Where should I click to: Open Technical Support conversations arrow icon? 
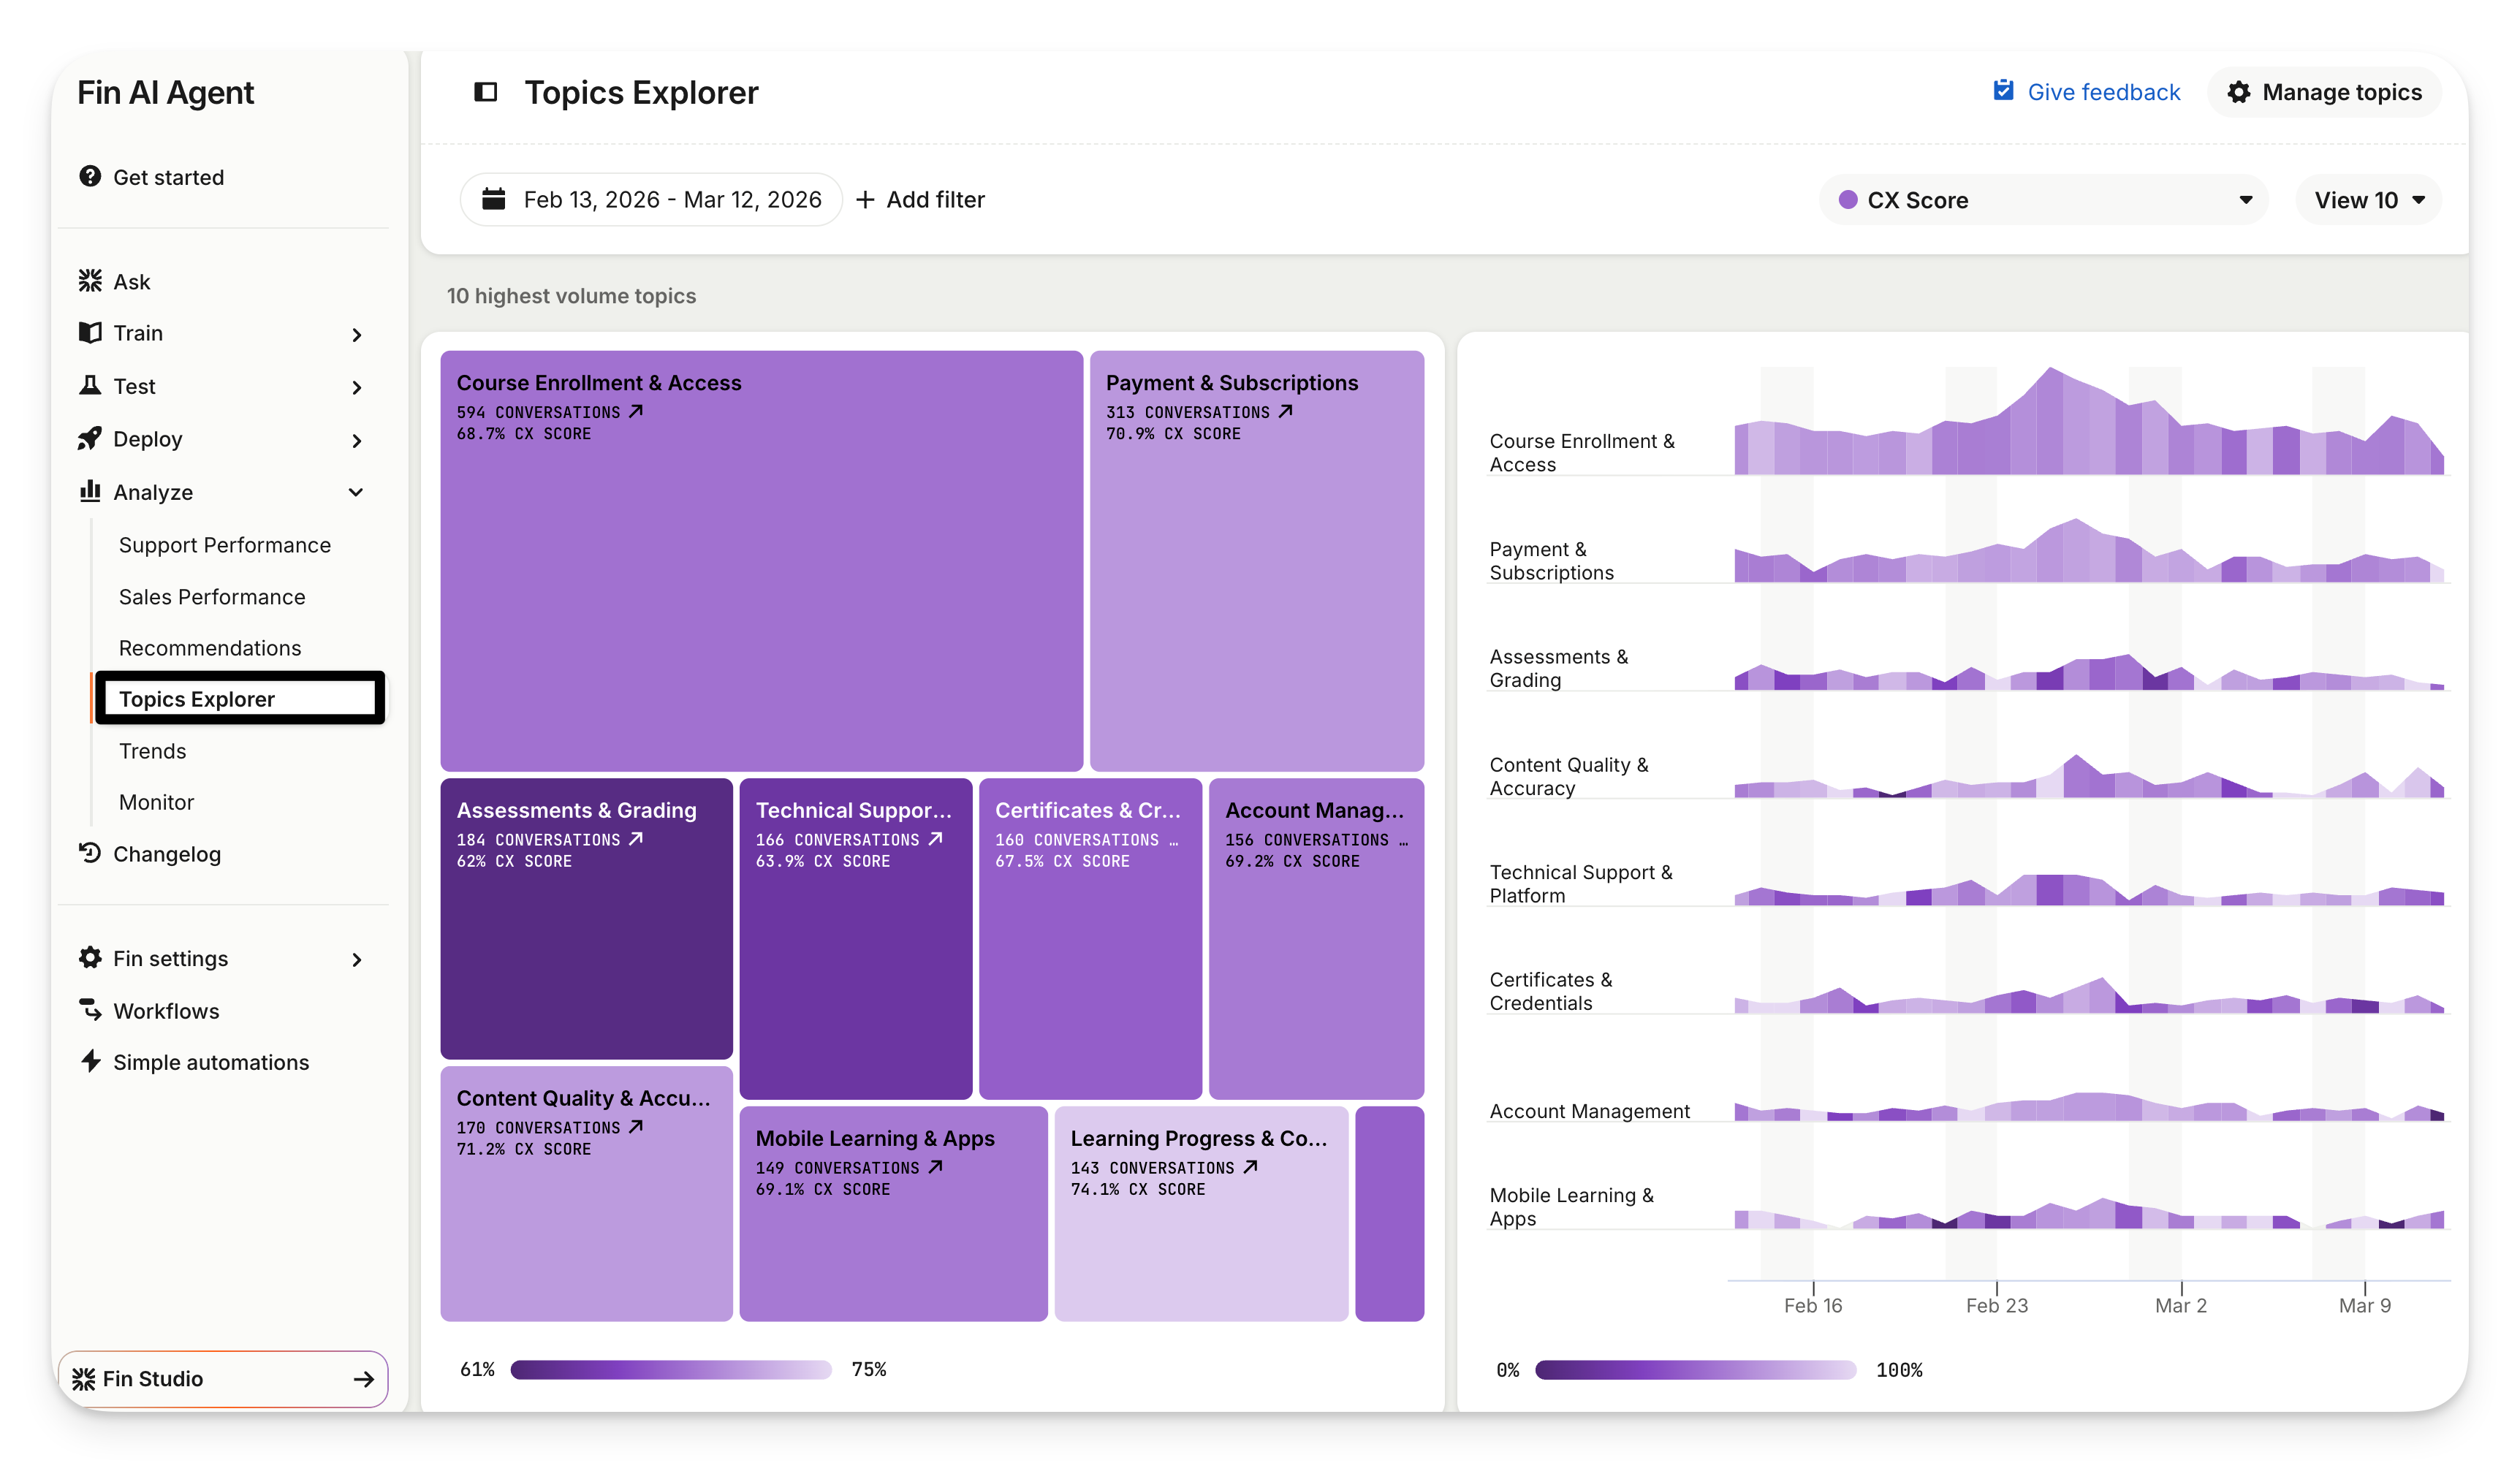(935, 839)
